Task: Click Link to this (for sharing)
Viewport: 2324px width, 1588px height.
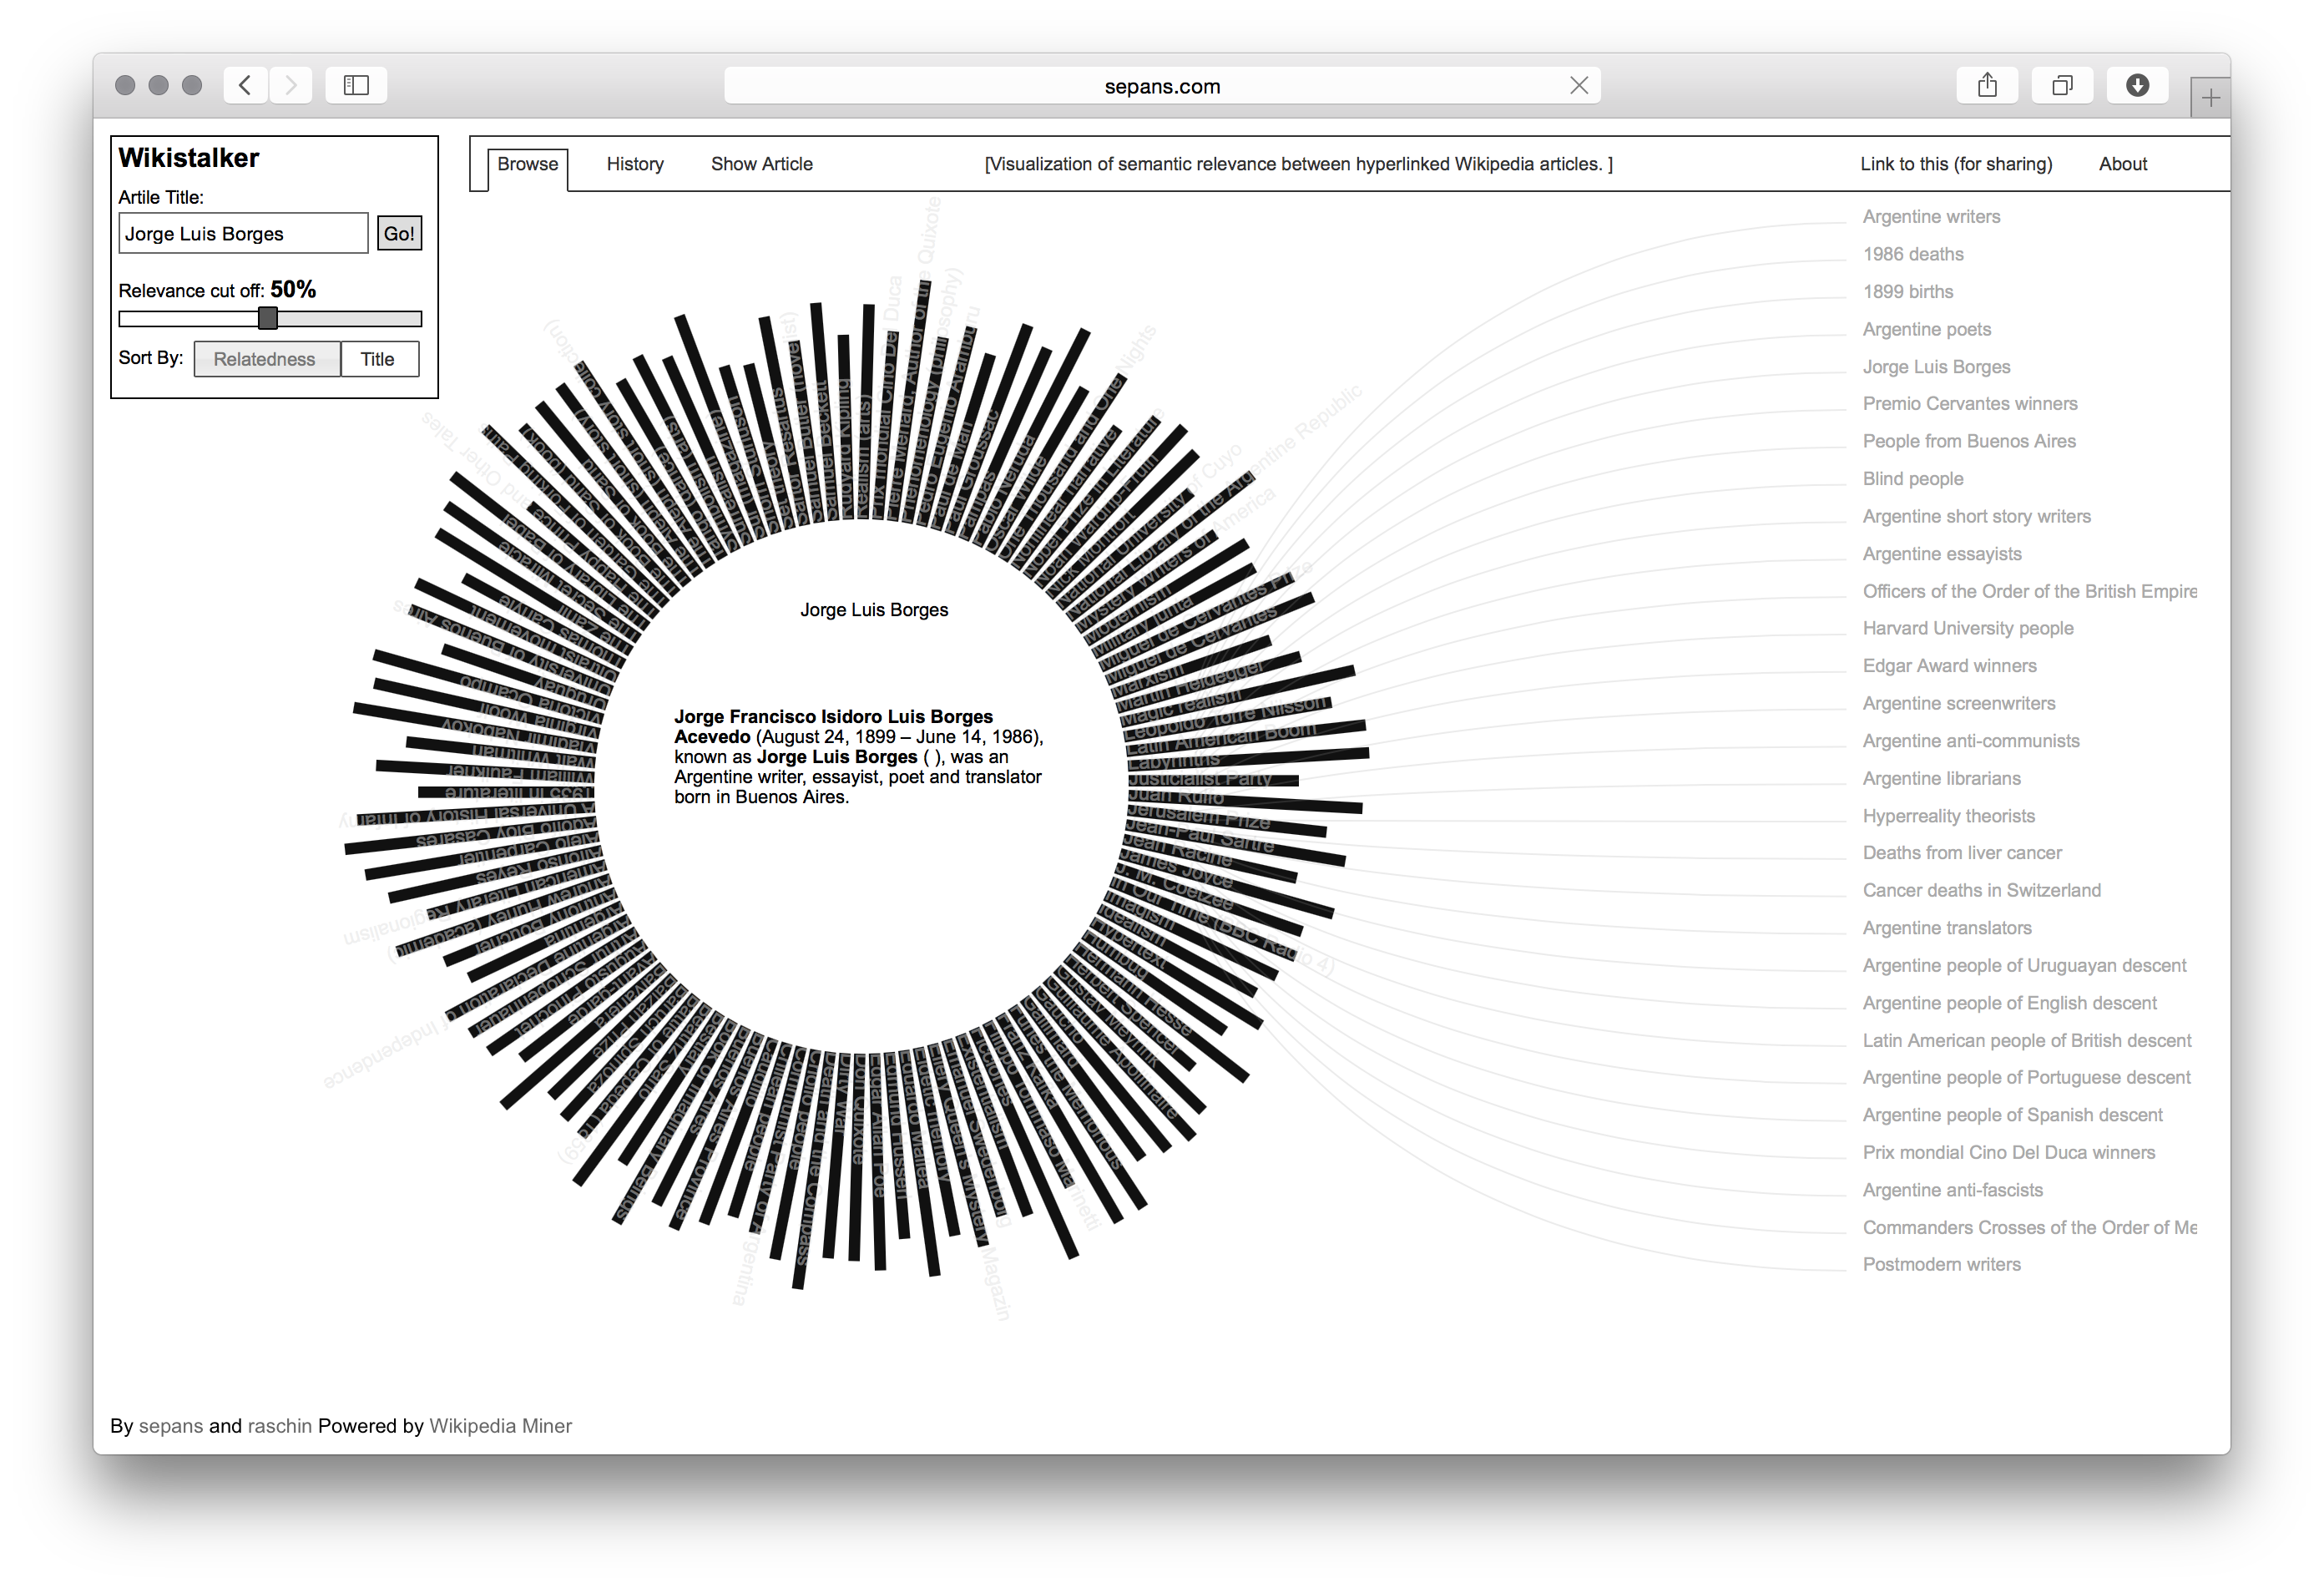Action: tap(1955, 164)
